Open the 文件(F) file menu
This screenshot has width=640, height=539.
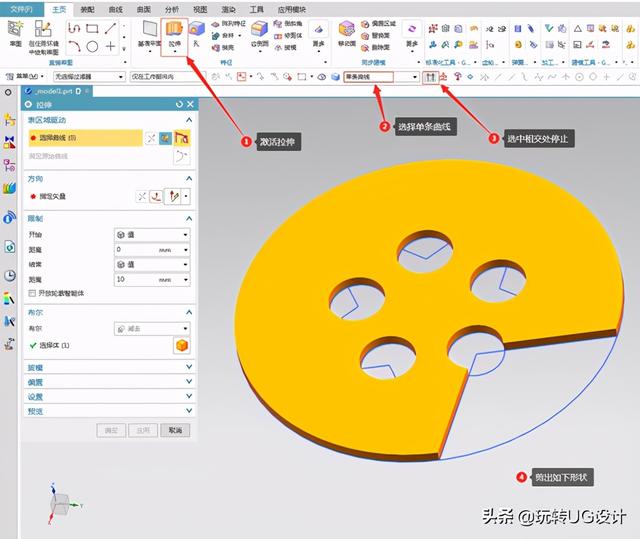20,7
